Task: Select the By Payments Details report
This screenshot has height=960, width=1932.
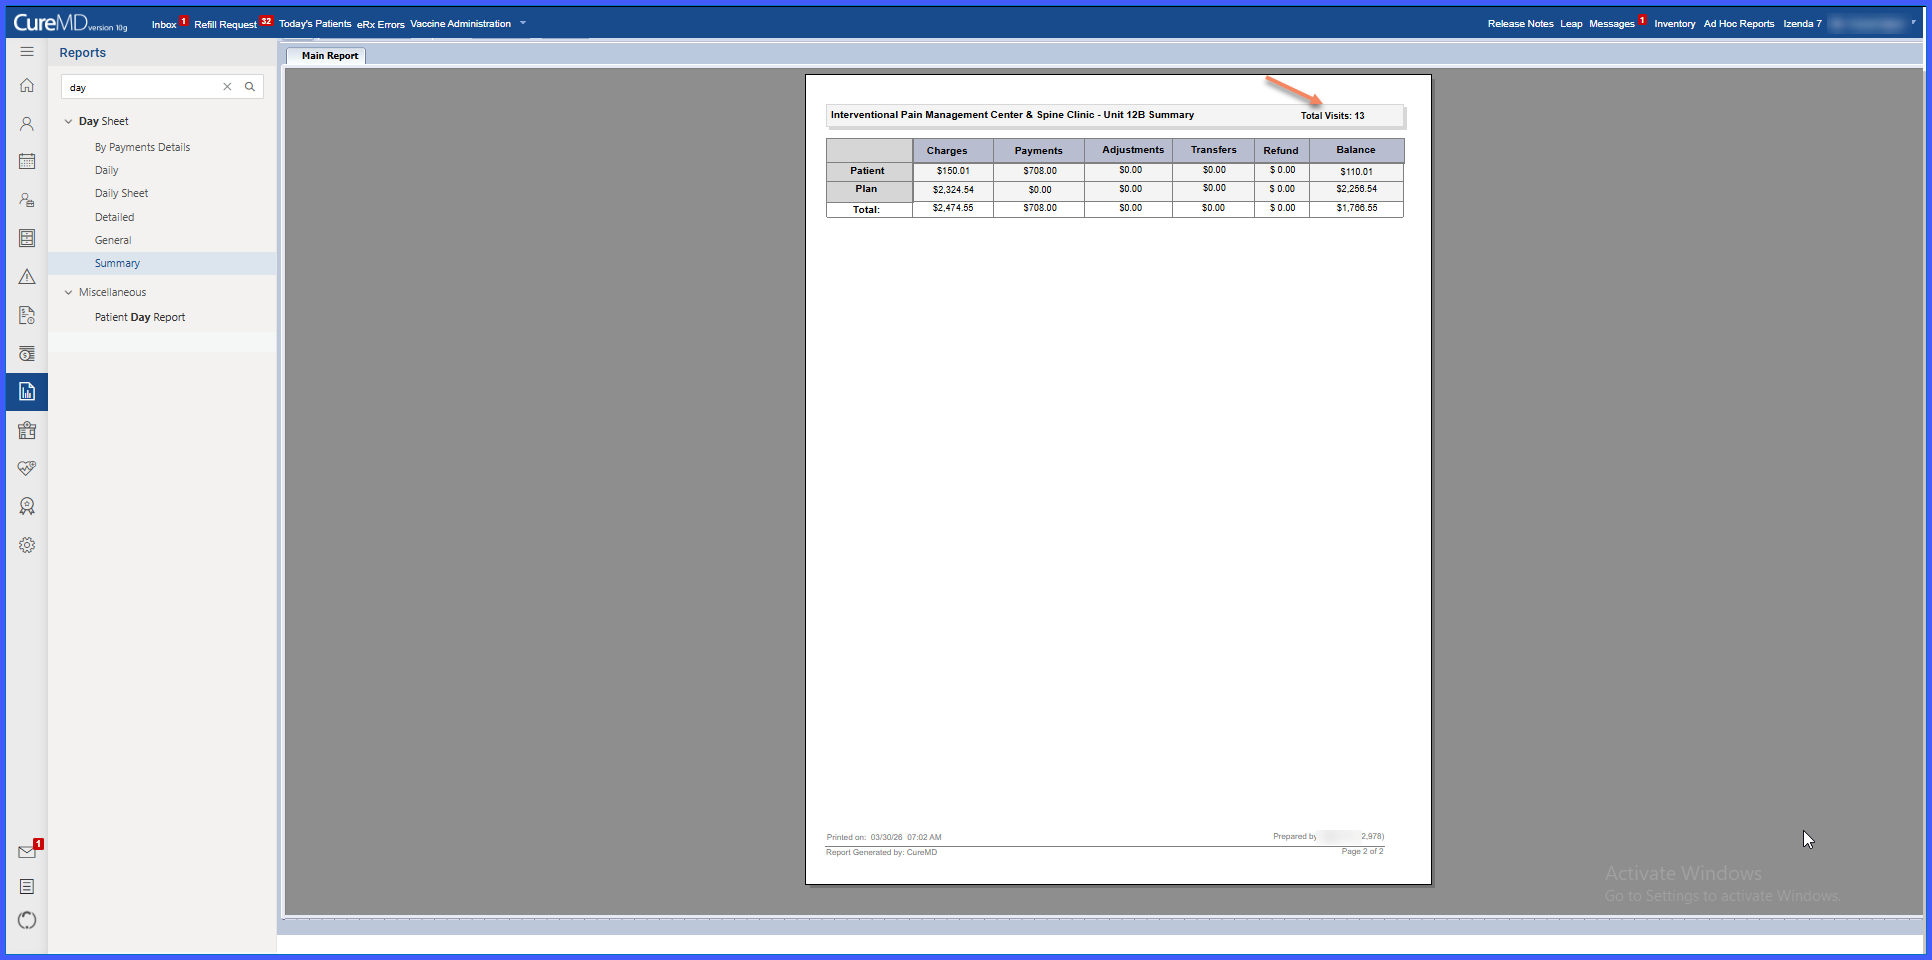Action: 142,147
